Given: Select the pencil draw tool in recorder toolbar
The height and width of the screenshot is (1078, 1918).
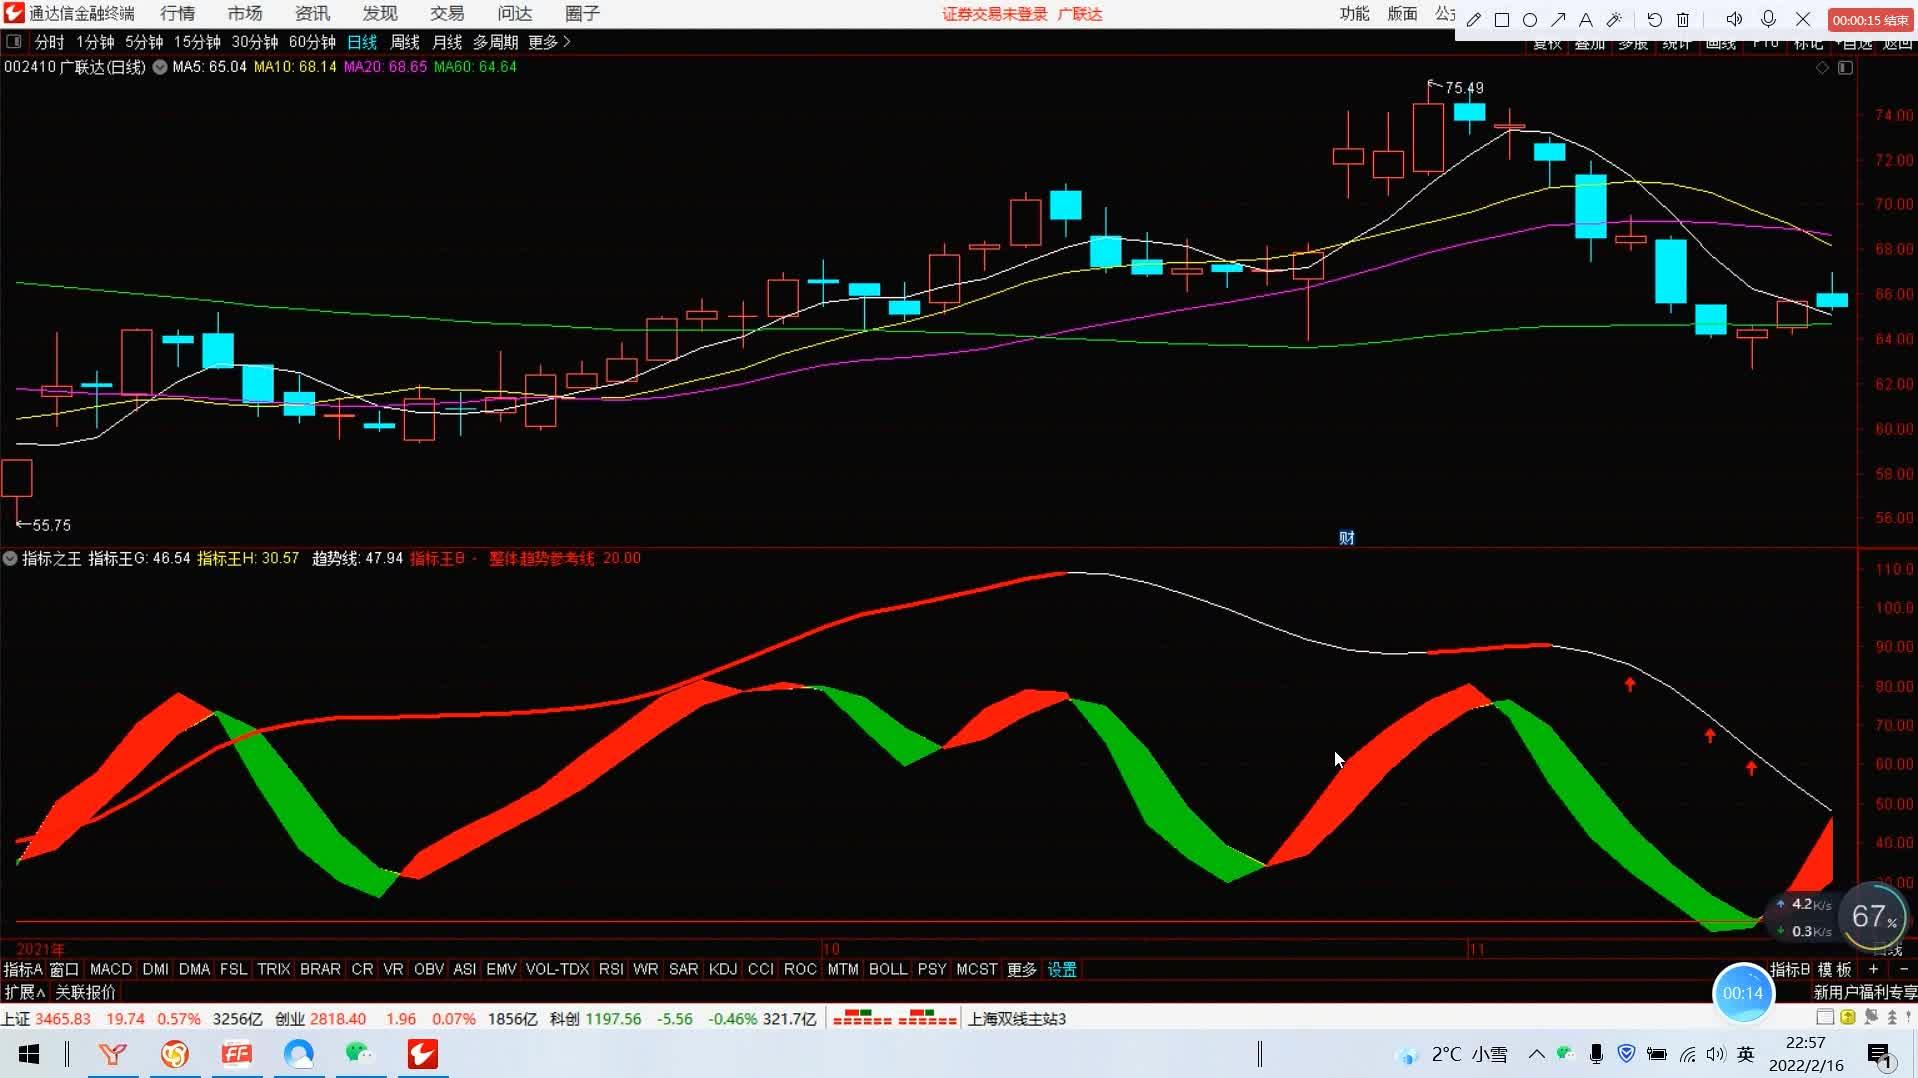Looking at the screenshot, I should click(1474, 20).
